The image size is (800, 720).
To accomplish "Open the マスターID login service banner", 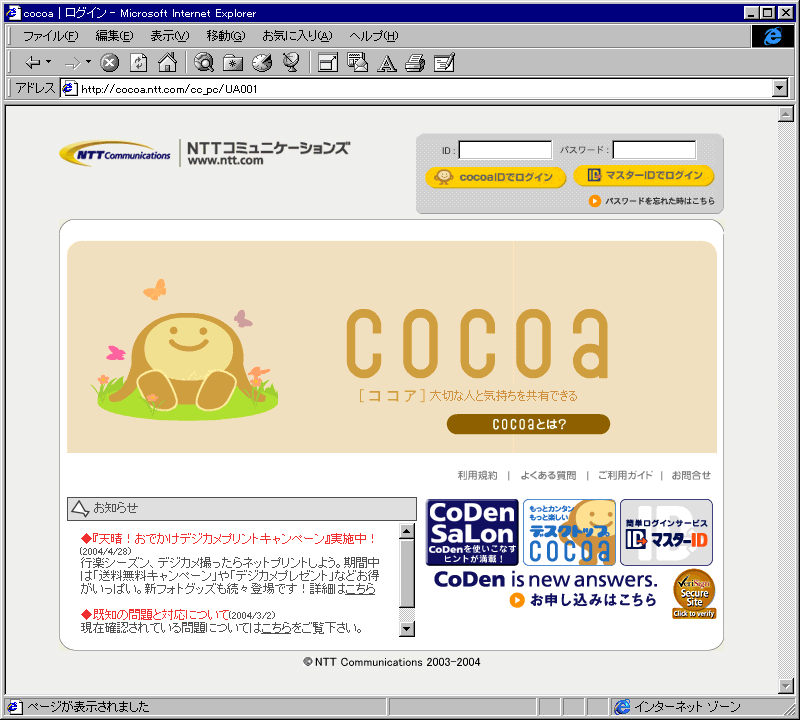I will [x=666, y=532].
